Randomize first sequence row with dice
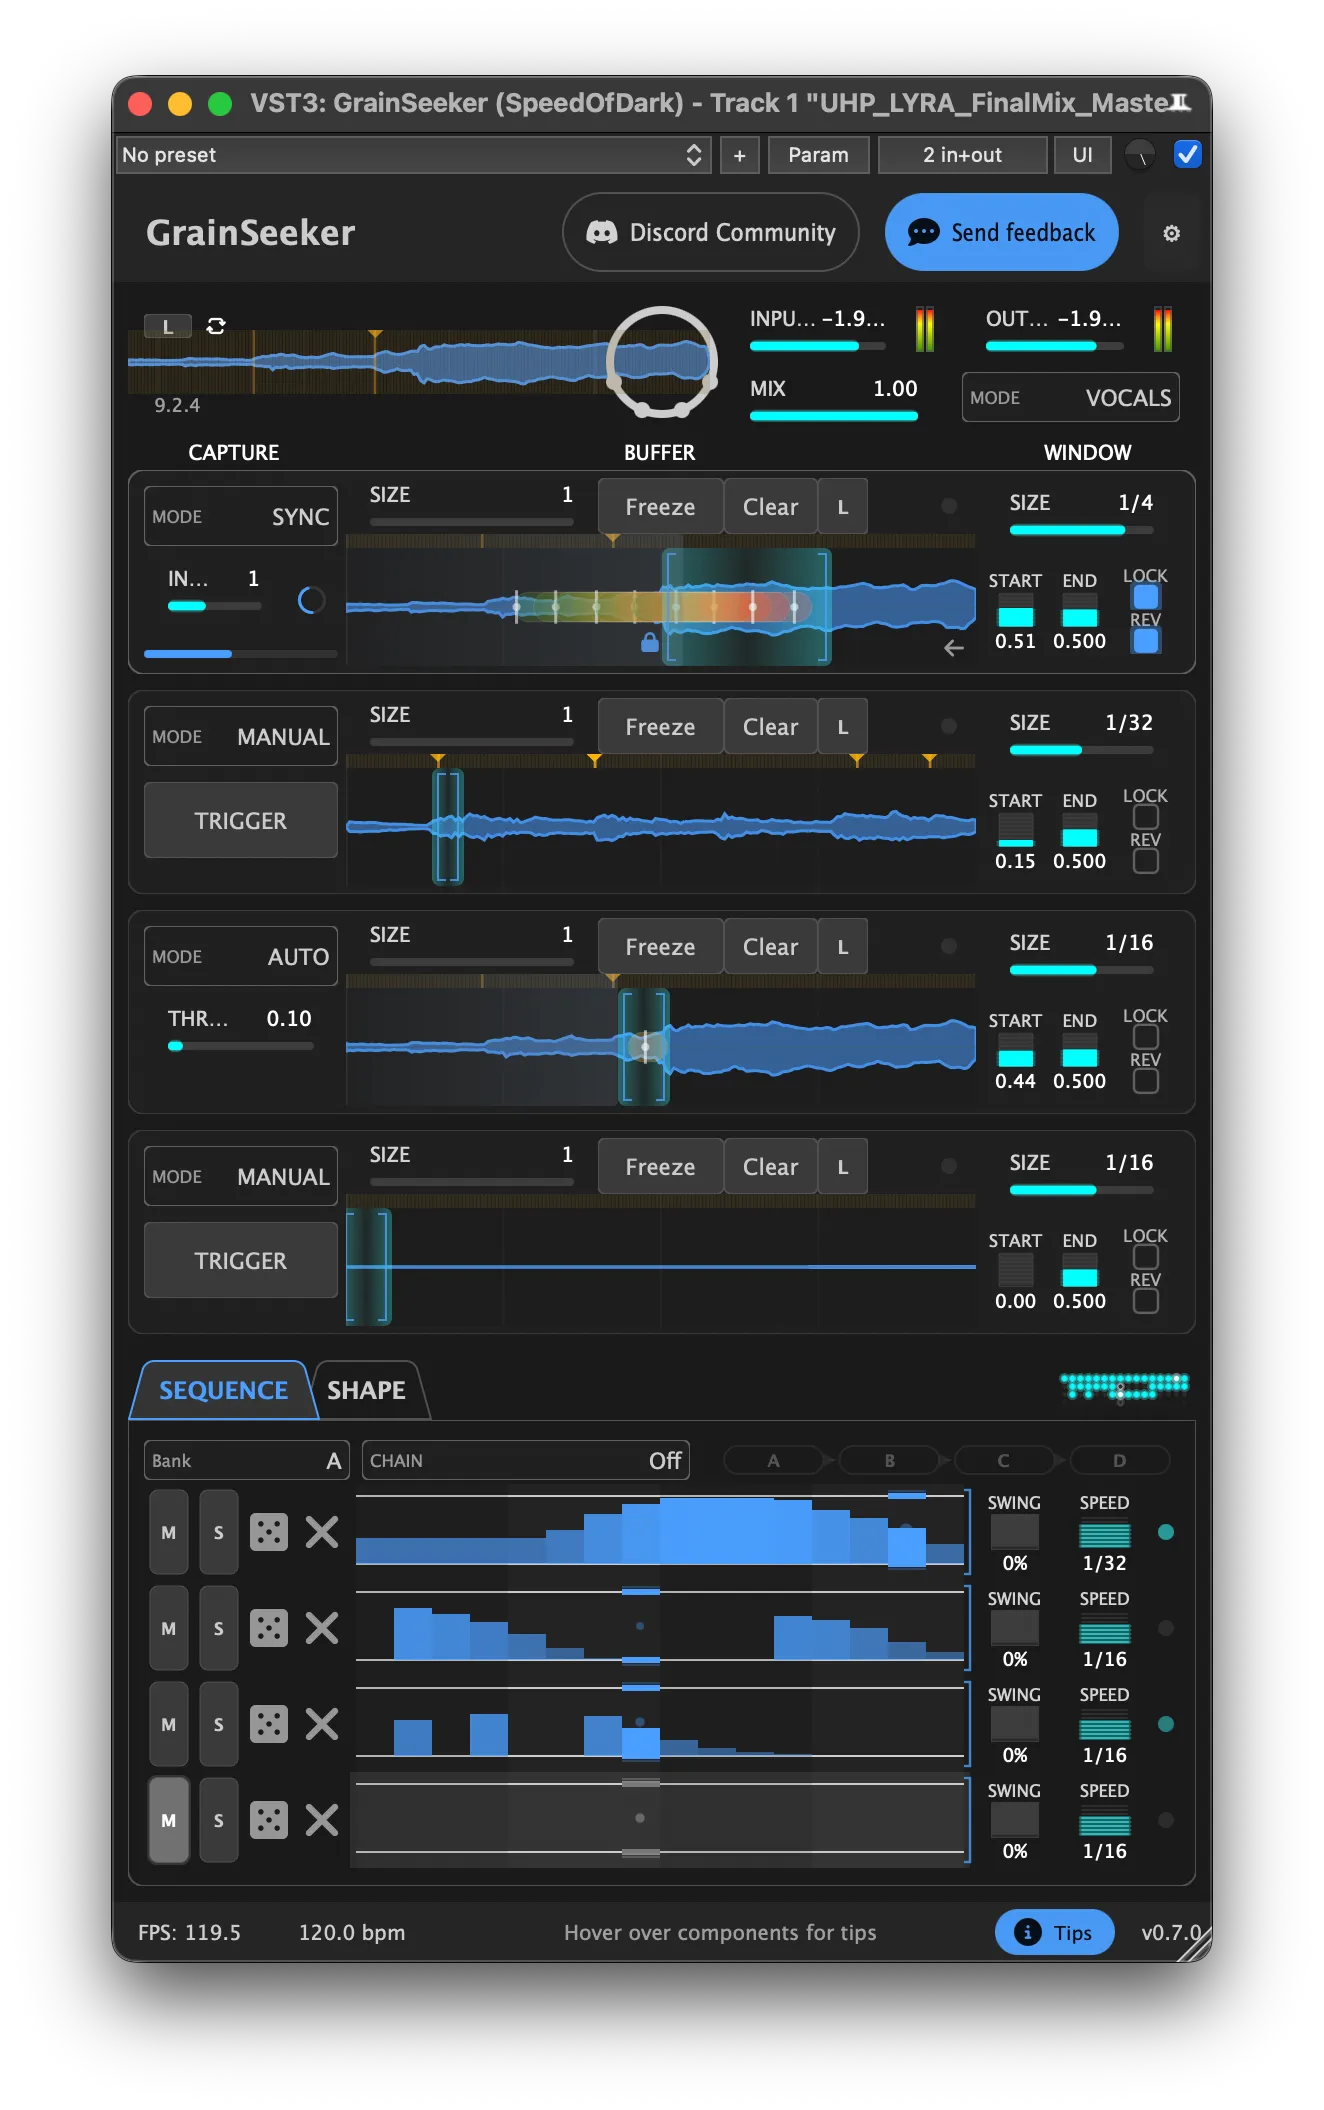Image resolution: width=1324 pixels, height=2110 pixels. (268, 1532)
